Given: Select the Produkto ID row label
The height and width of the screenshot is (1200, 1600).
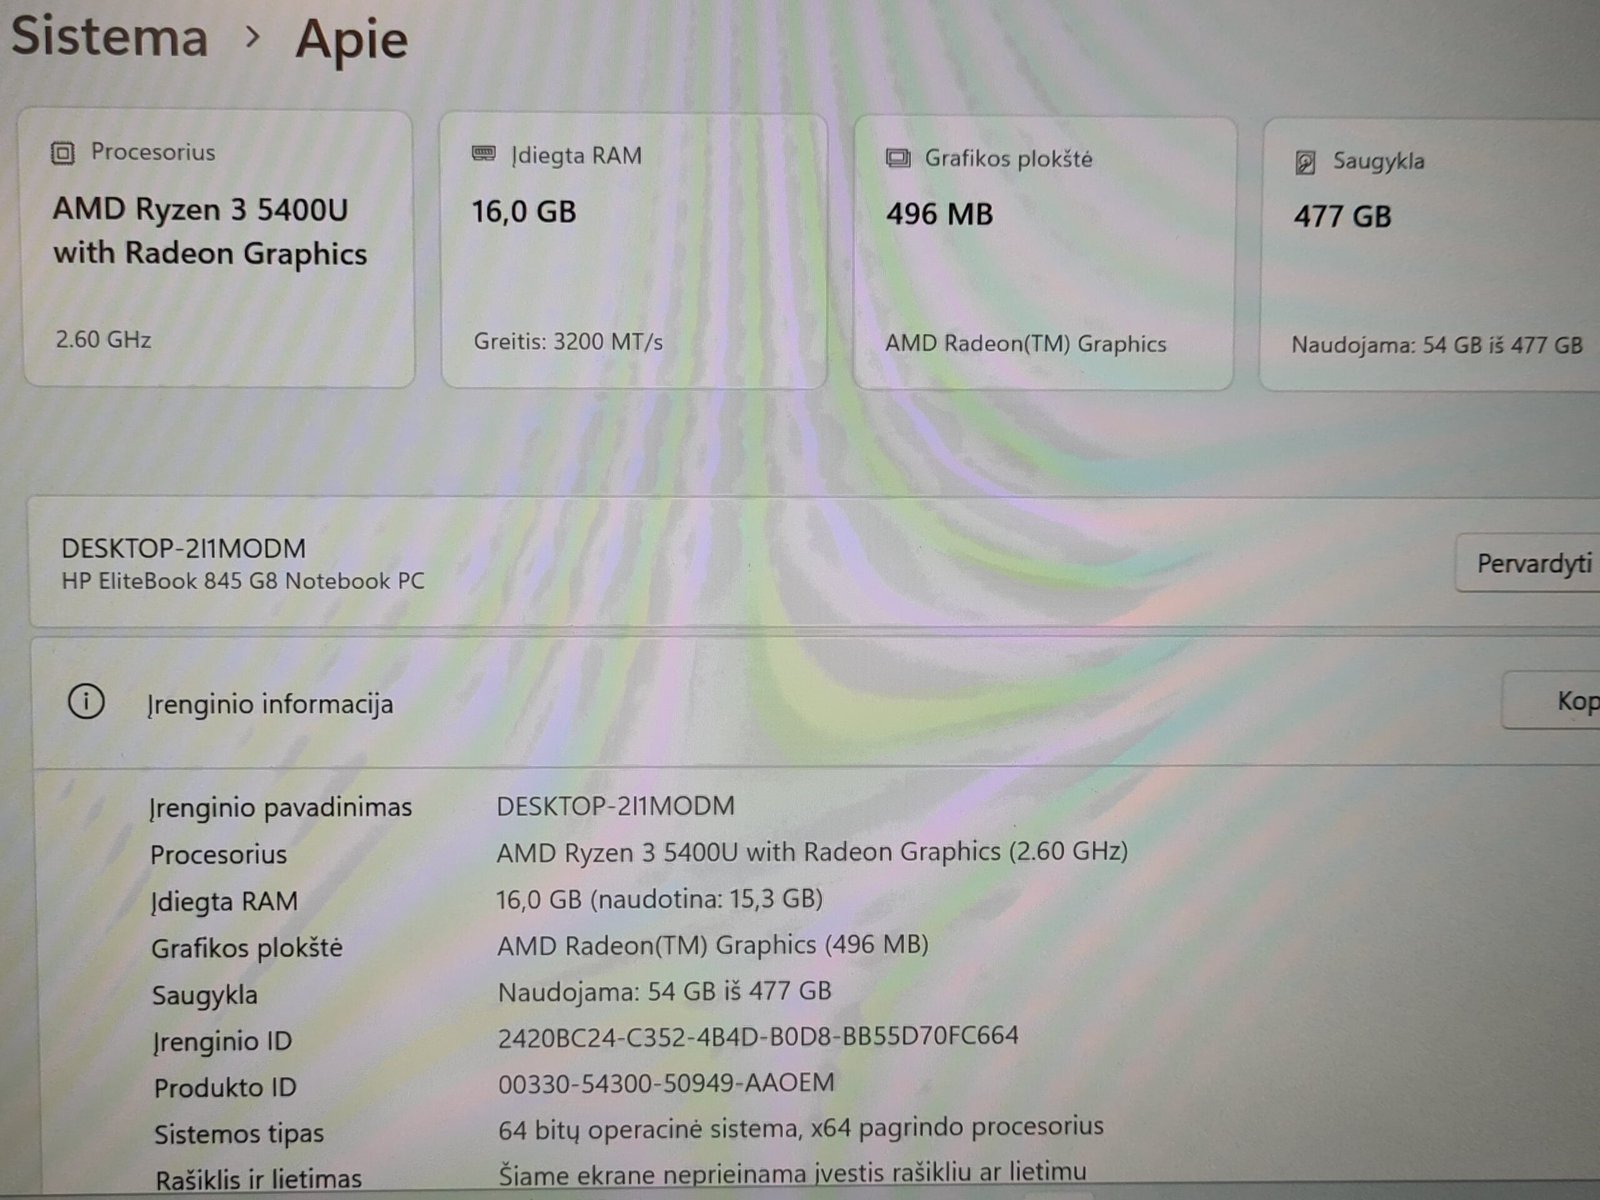Looking at the screenshot, I should pos(225,1088).
